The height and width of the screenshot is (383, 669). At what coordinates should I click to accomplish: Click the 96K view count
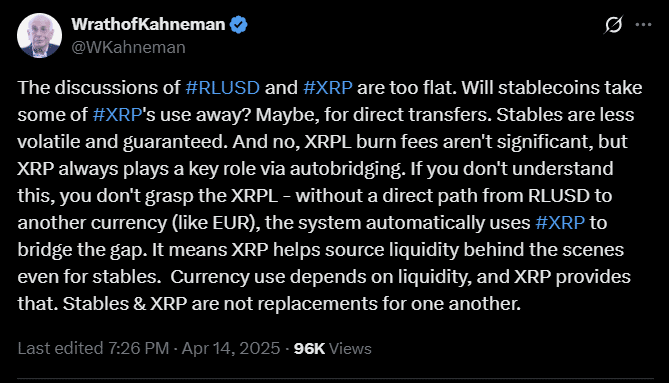[x=309, y=349]
